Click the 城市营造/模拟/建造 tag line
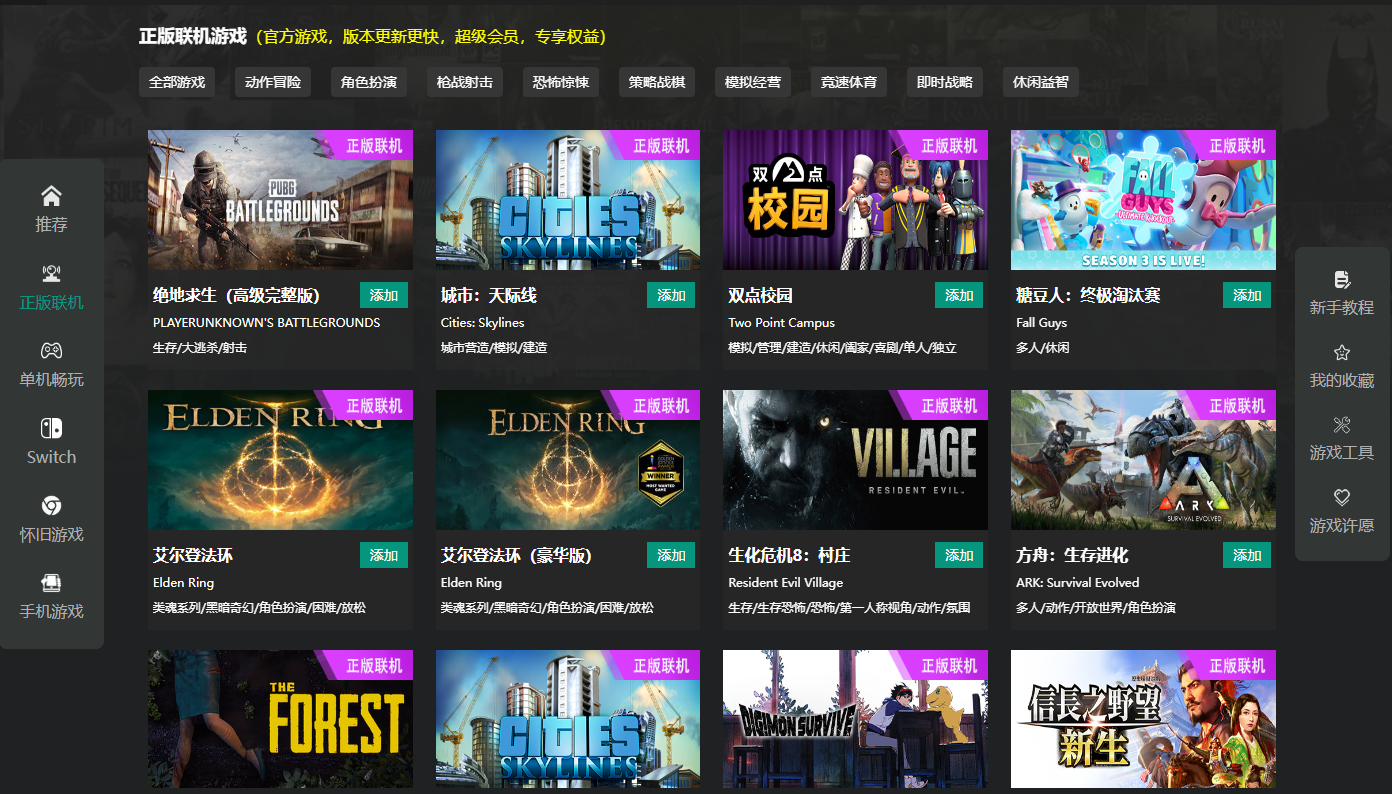Screen dimensions: 1392x794 coord(494,348)
